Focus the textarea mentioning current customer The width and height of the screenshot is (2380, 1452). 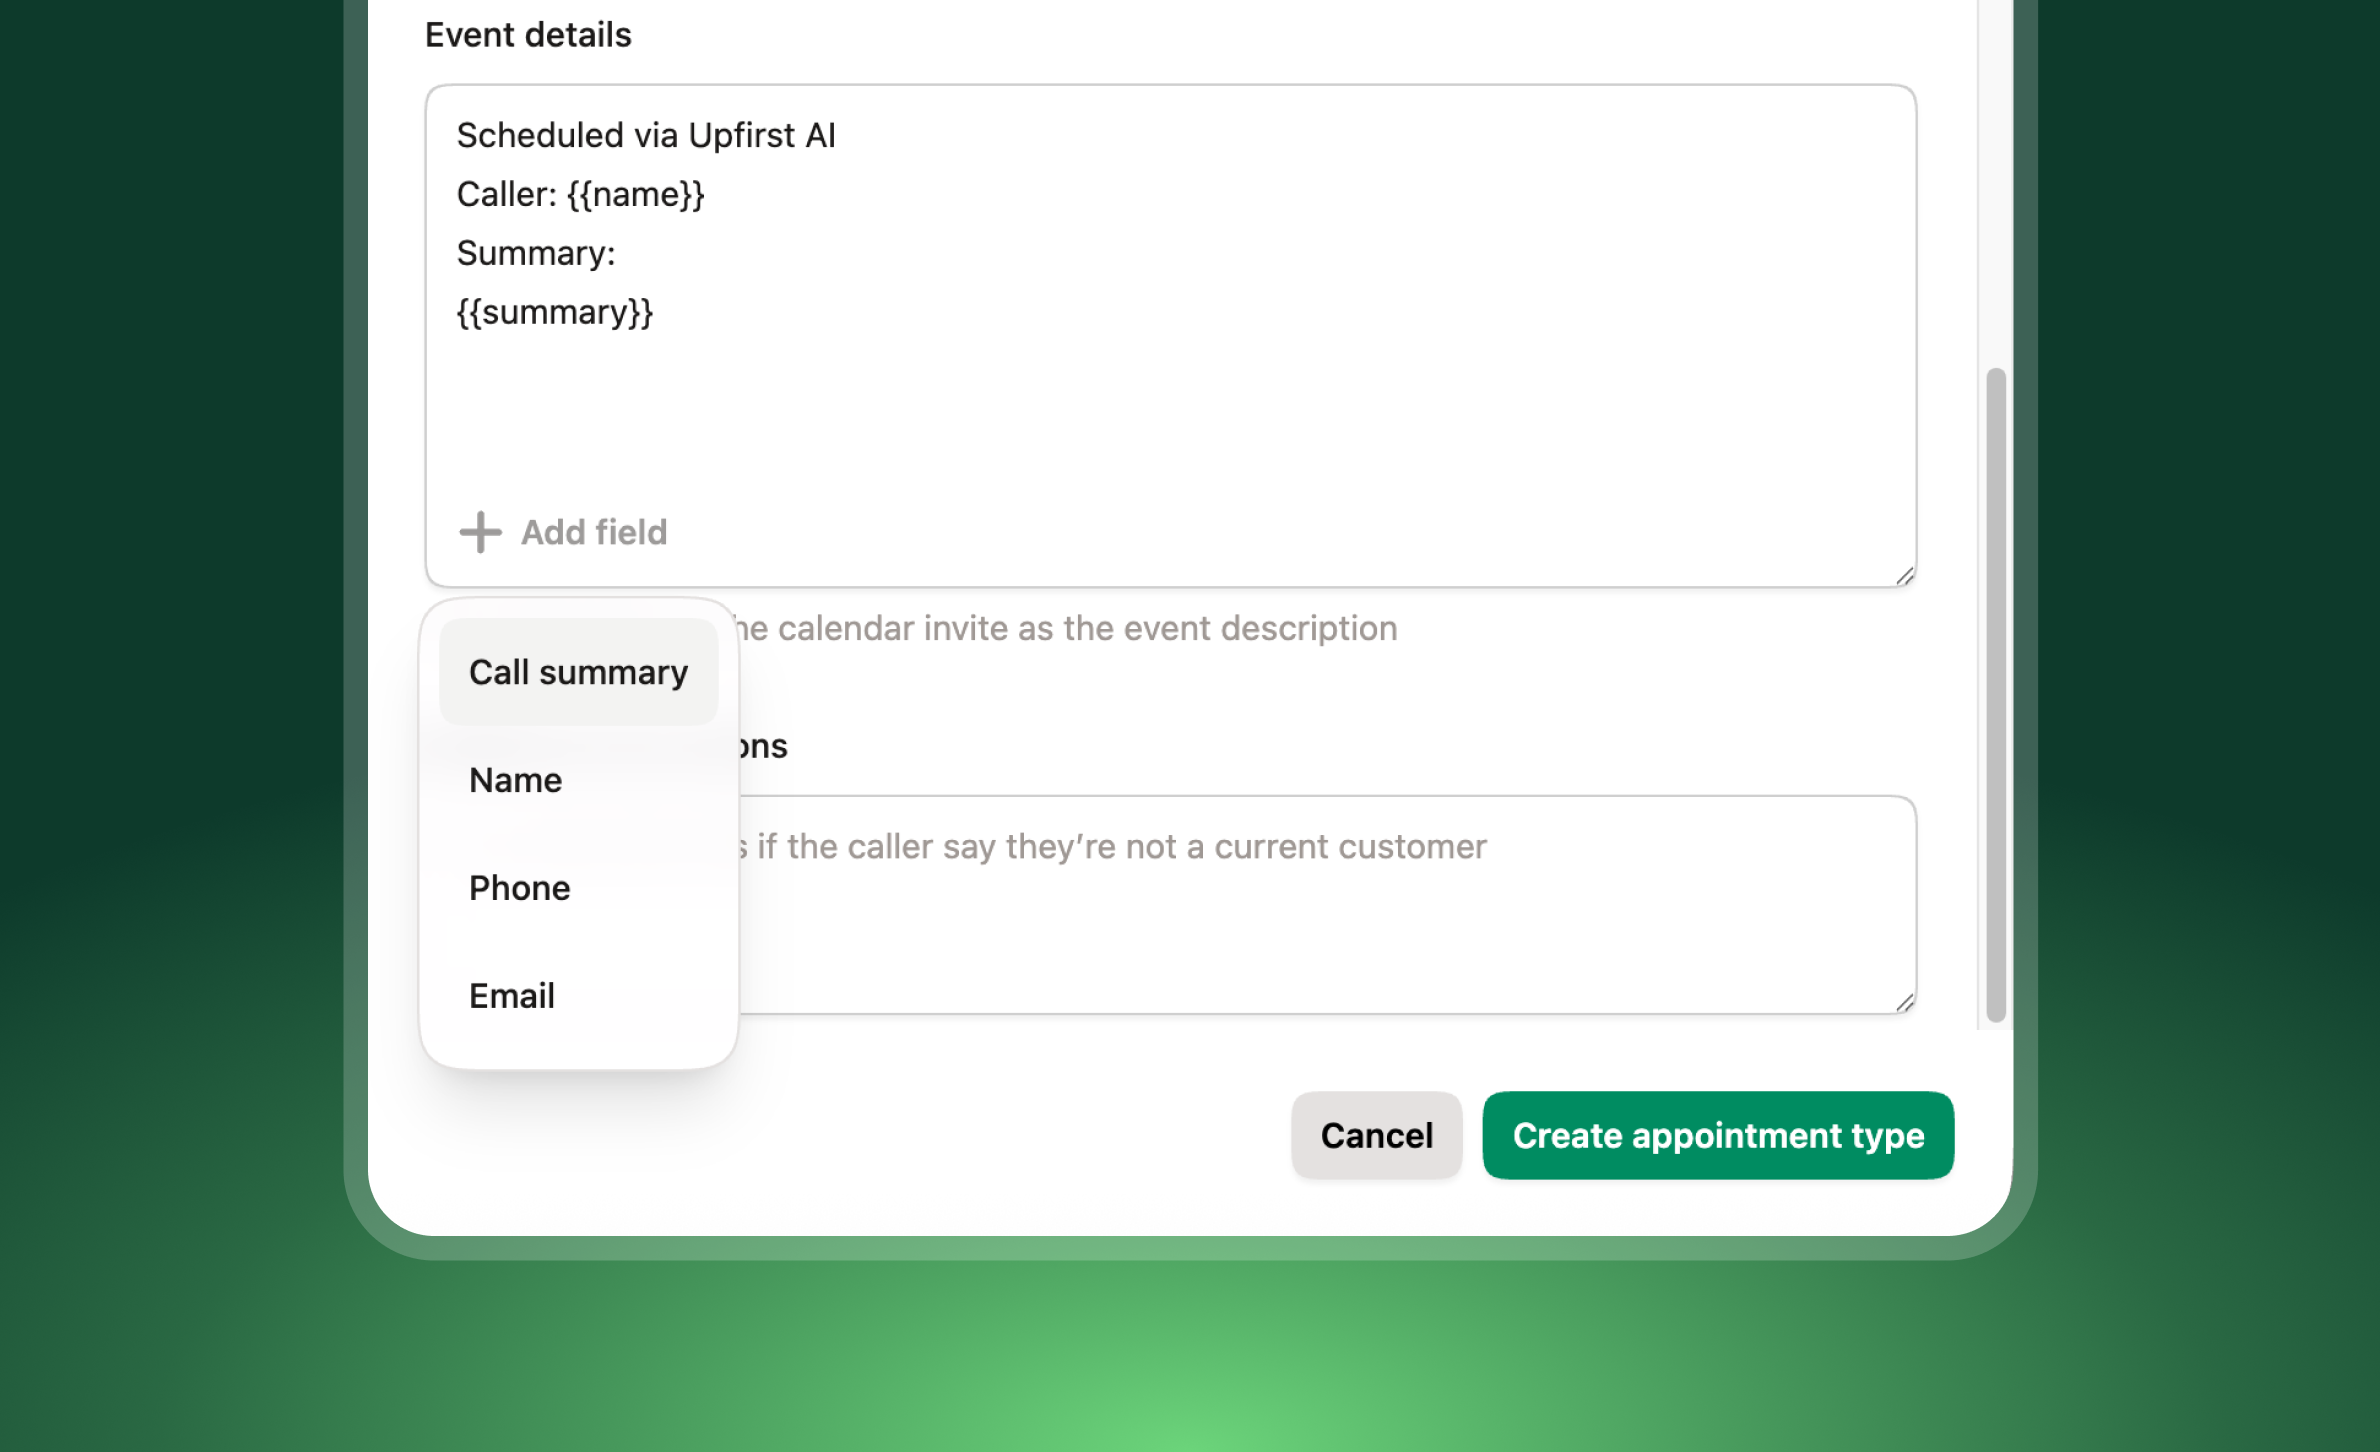pyautogui.click(x=1300, y=920)
